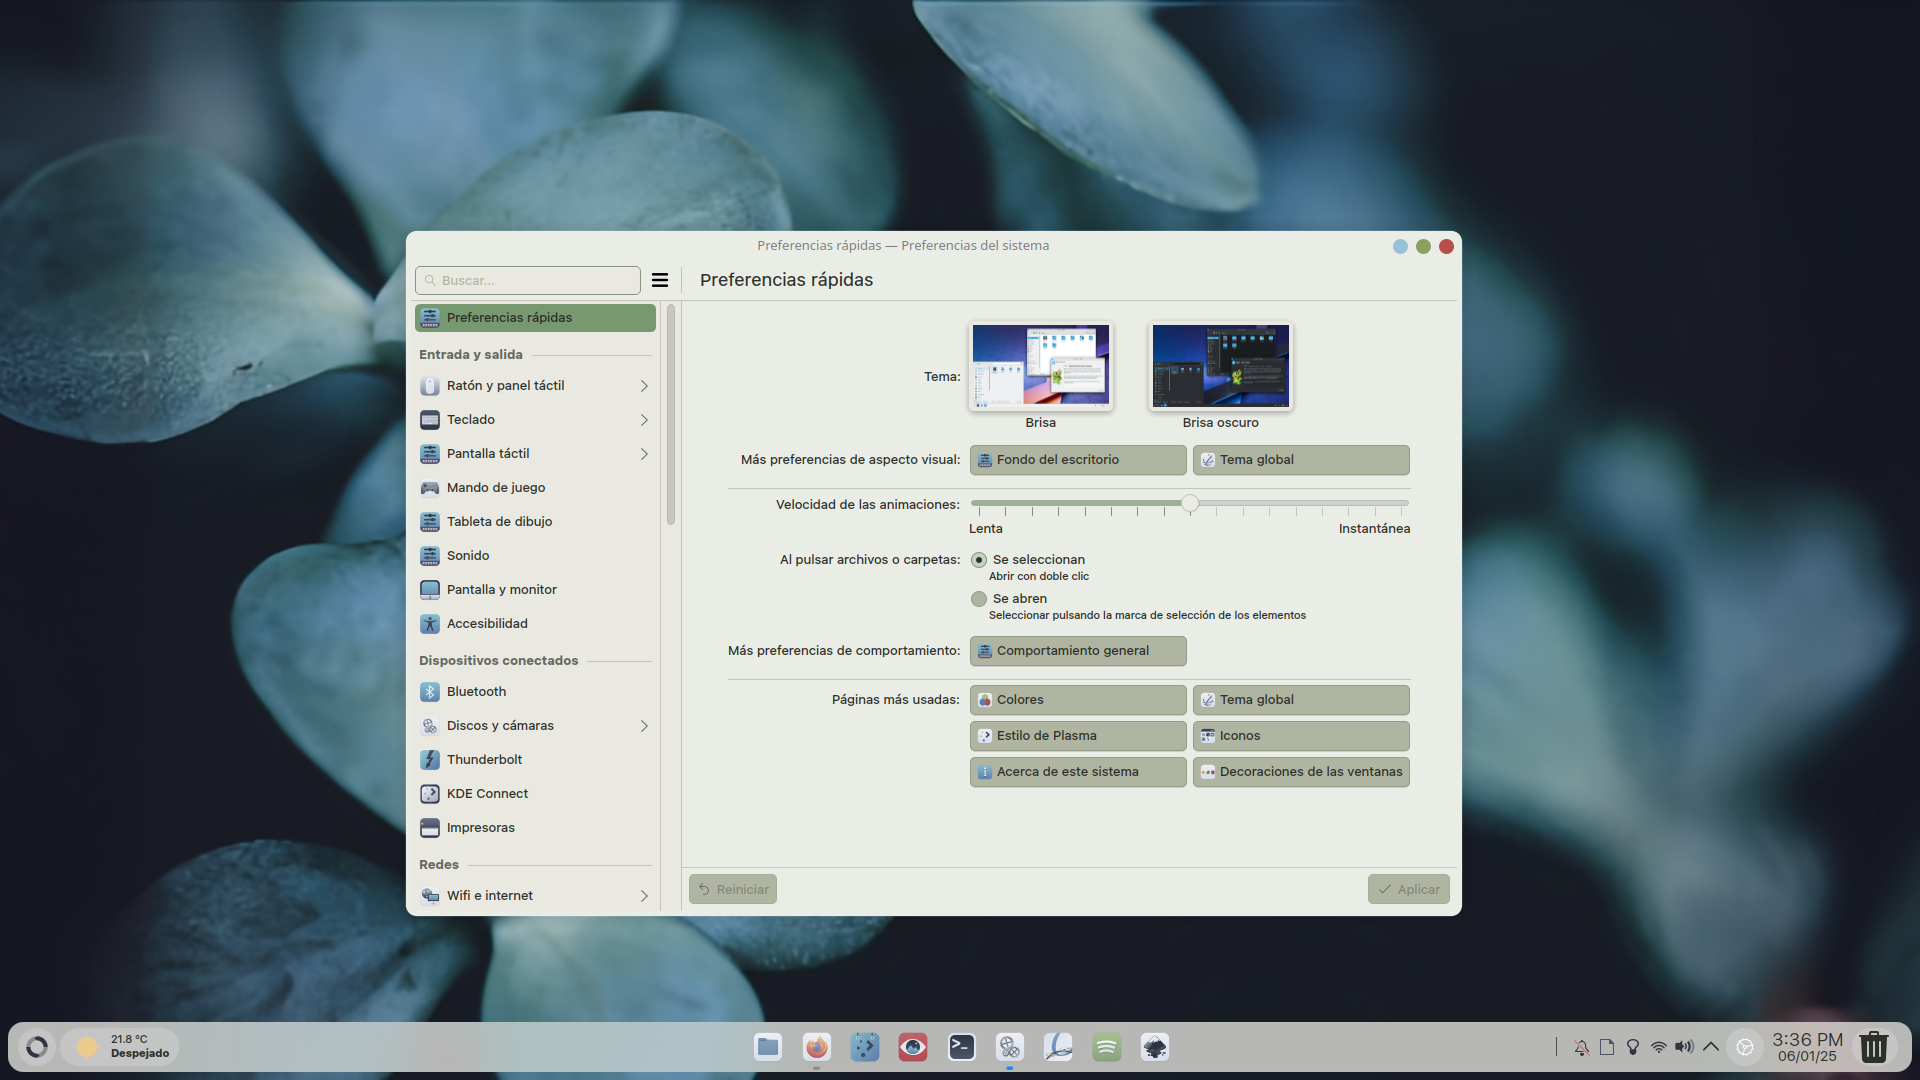The width and height of the screenshot is (1920, 1080).
Task: Open the application launcher in panel
Action: 37,1047
